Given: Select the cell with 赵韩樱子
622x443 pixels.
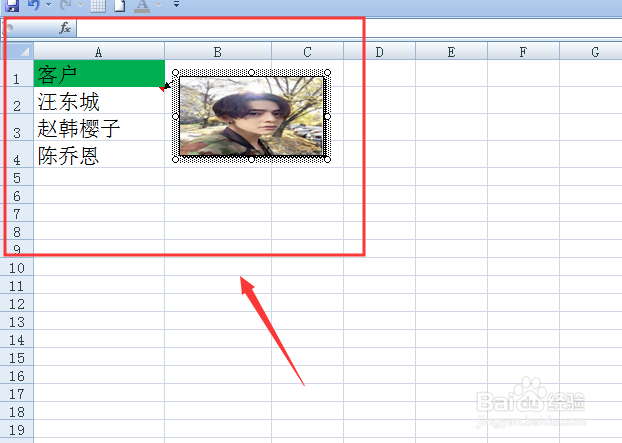Looking at the screenshot, I should 99,128.
